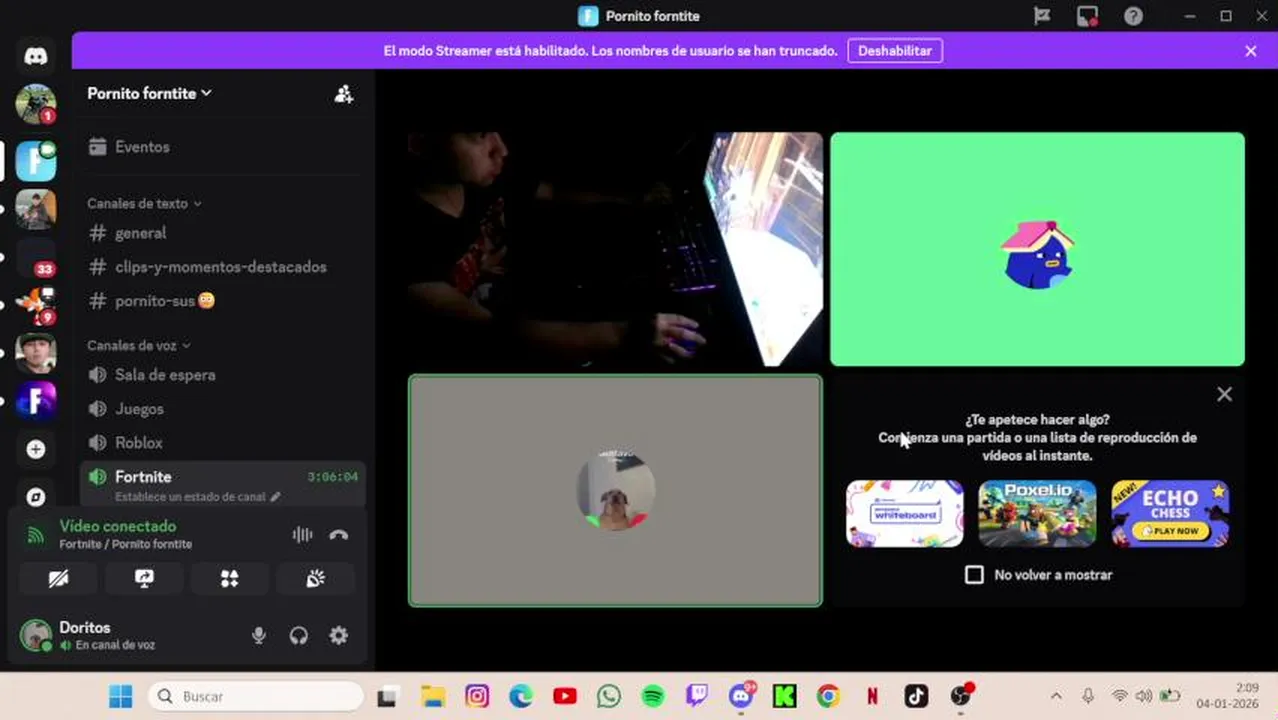Open noise suppression waveform icon
The height and width of the screenshot is (720, 1278).
click(x=302, y=535)
